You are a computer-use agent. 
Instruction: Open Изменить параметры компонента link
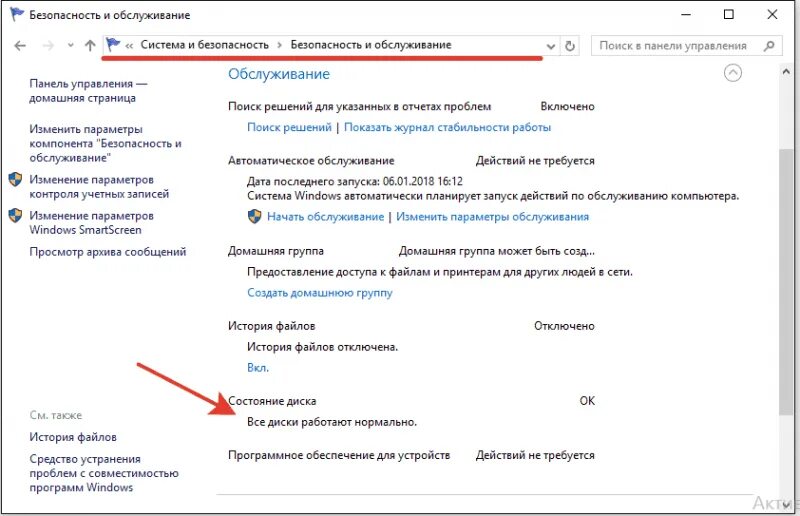pyautogui.click(x=105, y=143)
